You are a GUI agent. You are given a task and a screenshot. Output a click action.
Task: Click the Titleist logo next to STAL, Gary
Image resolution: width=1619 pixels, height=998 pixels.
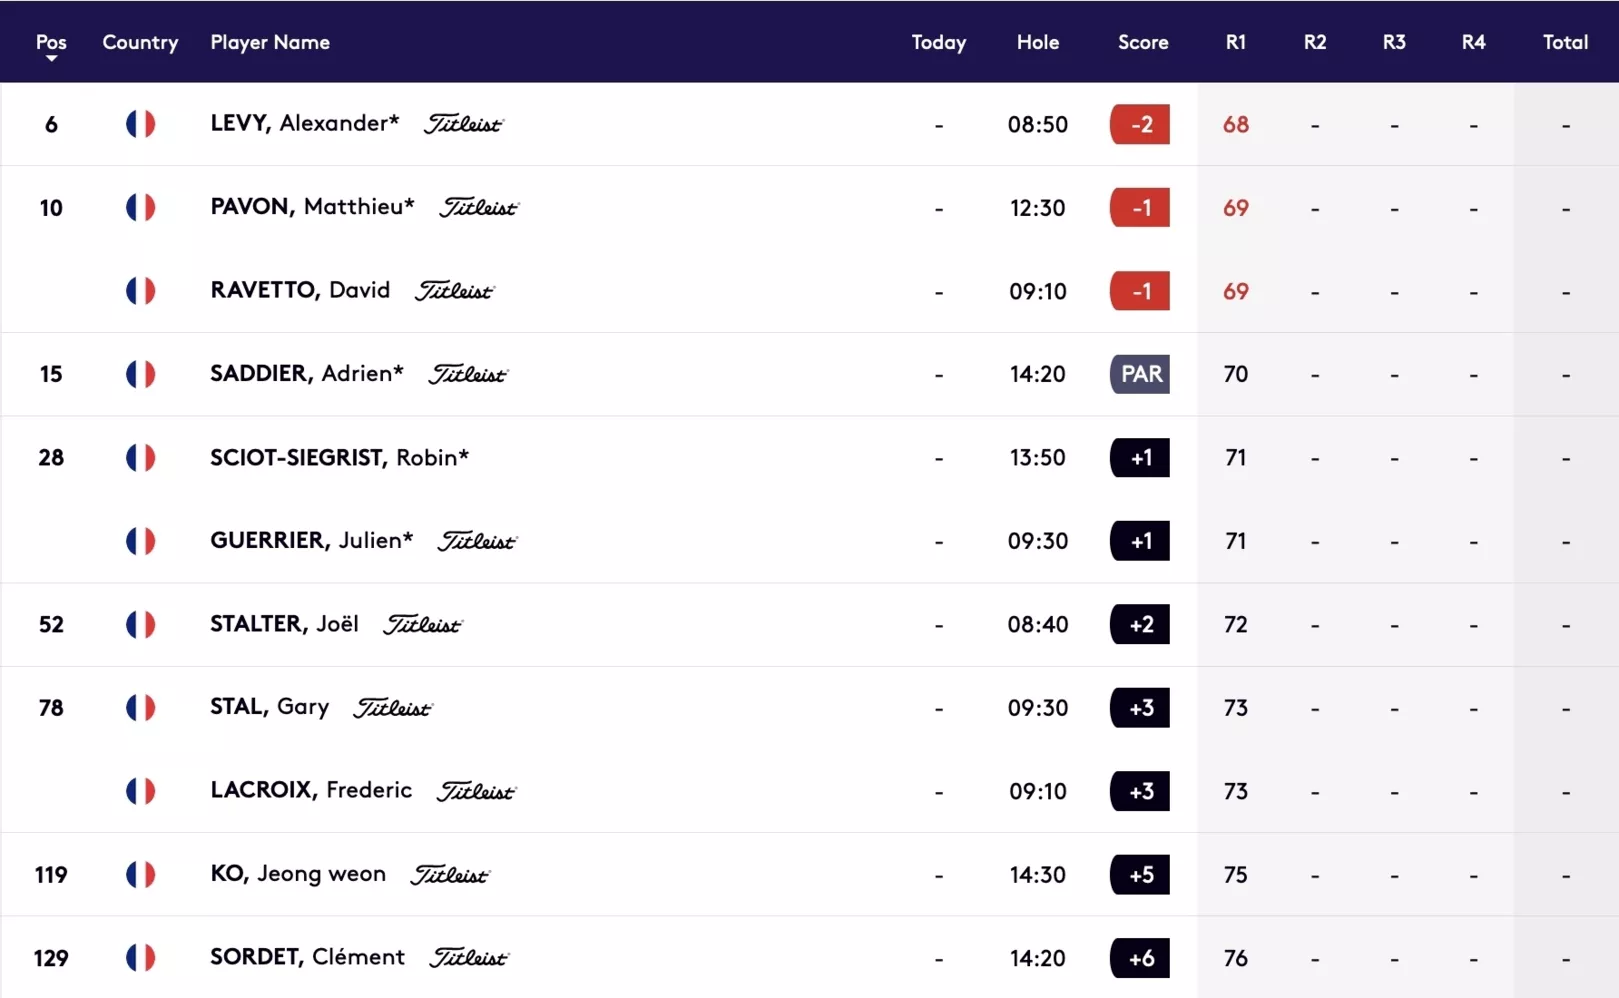click(393, 708)
